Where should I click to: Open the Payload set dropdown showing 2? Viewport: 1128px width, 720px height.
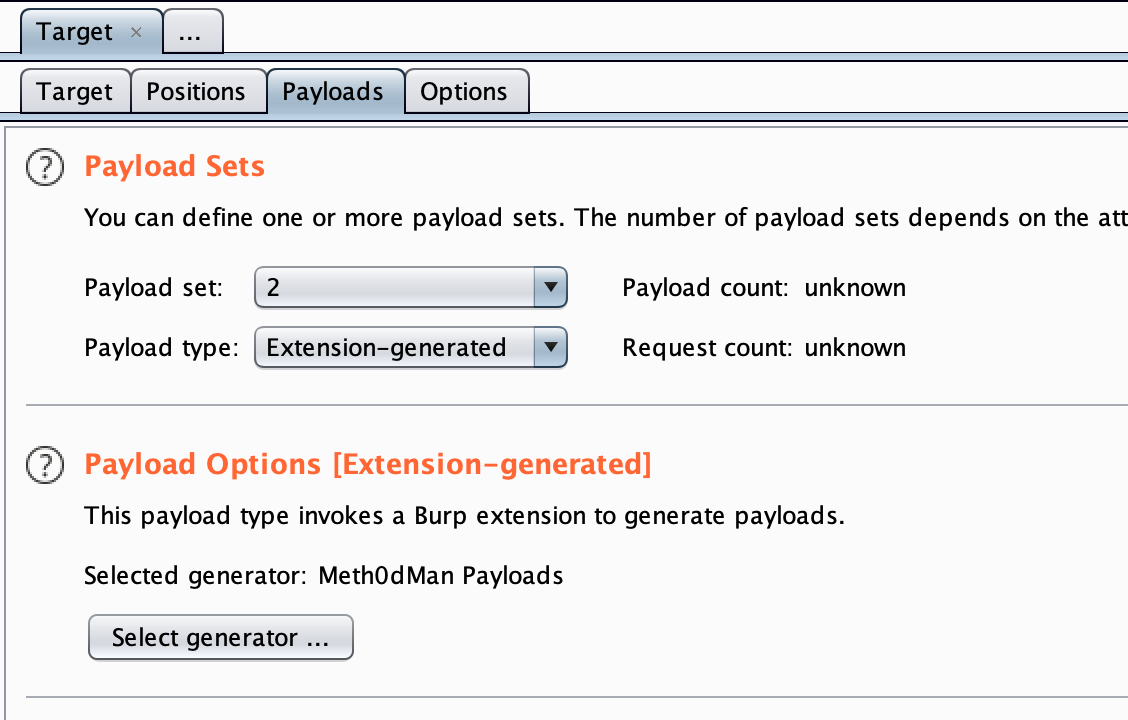410,287
